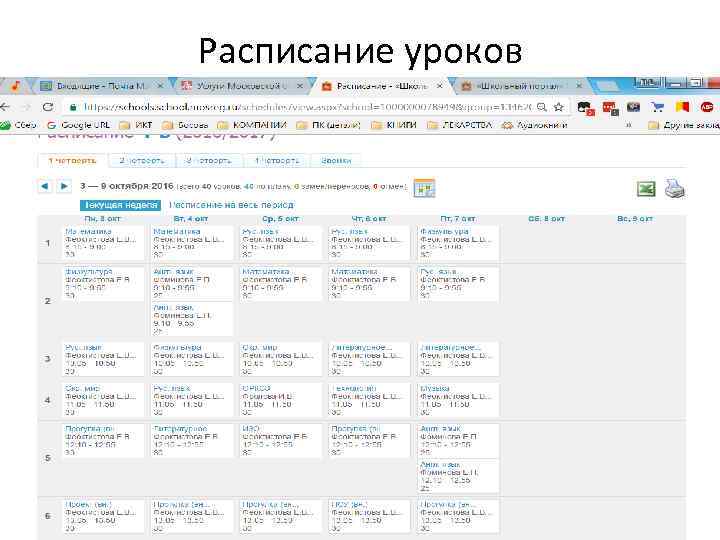
Task: Open the Сб, 8 окт day header
Action: pos(546,219)
